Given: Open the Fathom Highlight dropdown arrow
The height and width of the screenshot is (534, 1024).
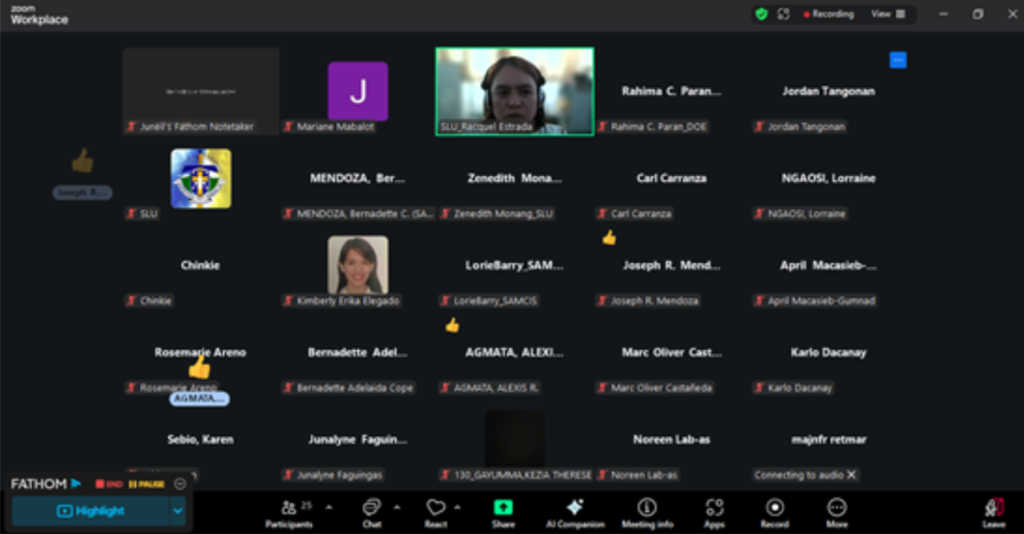Looking at the screenshot, I should point(178,511).
